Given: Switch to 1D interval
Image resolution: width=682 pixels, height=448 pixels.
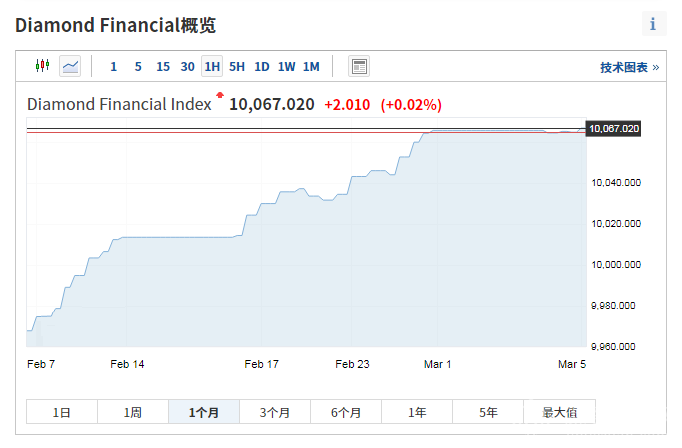Looking at the screenshot, I should pos(262,67).
